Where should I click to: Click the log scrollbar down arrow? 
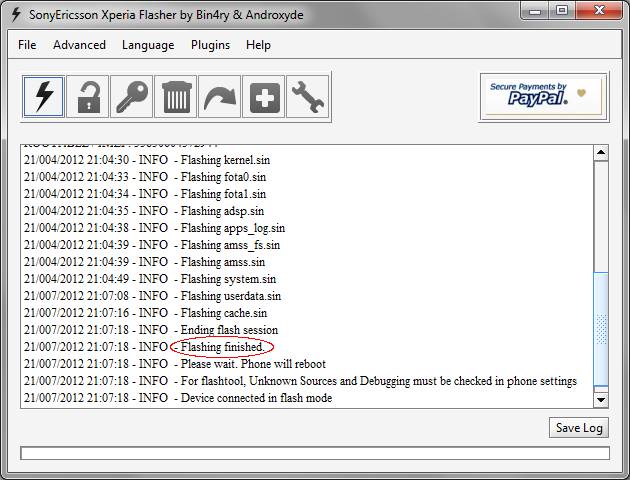[601, 400]
